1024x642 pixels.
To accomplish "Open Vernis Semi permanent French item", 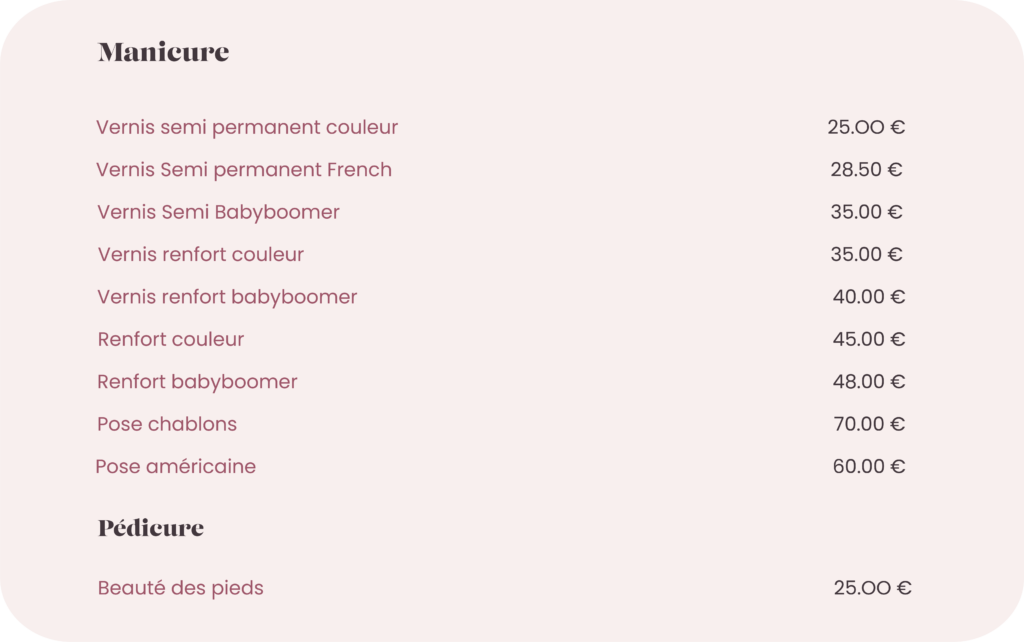I will [x=244, y=170].
